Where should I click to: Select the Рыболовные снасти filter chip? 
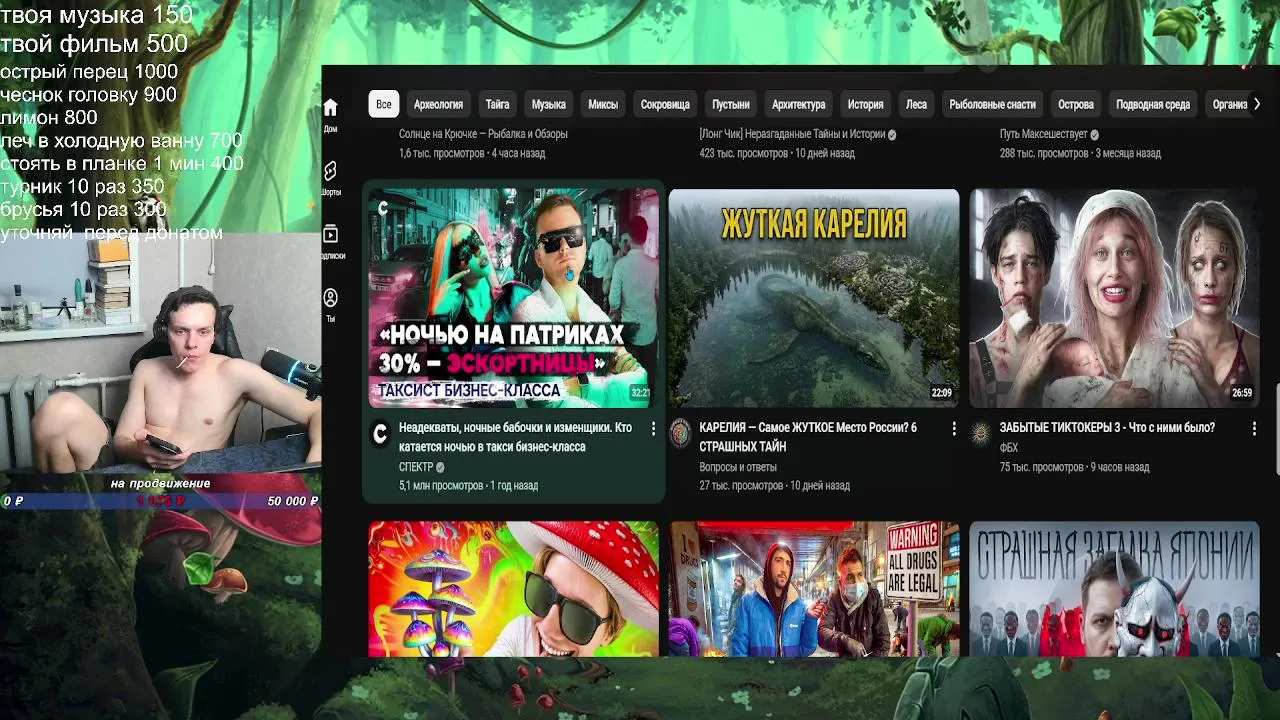coord(992,104)
